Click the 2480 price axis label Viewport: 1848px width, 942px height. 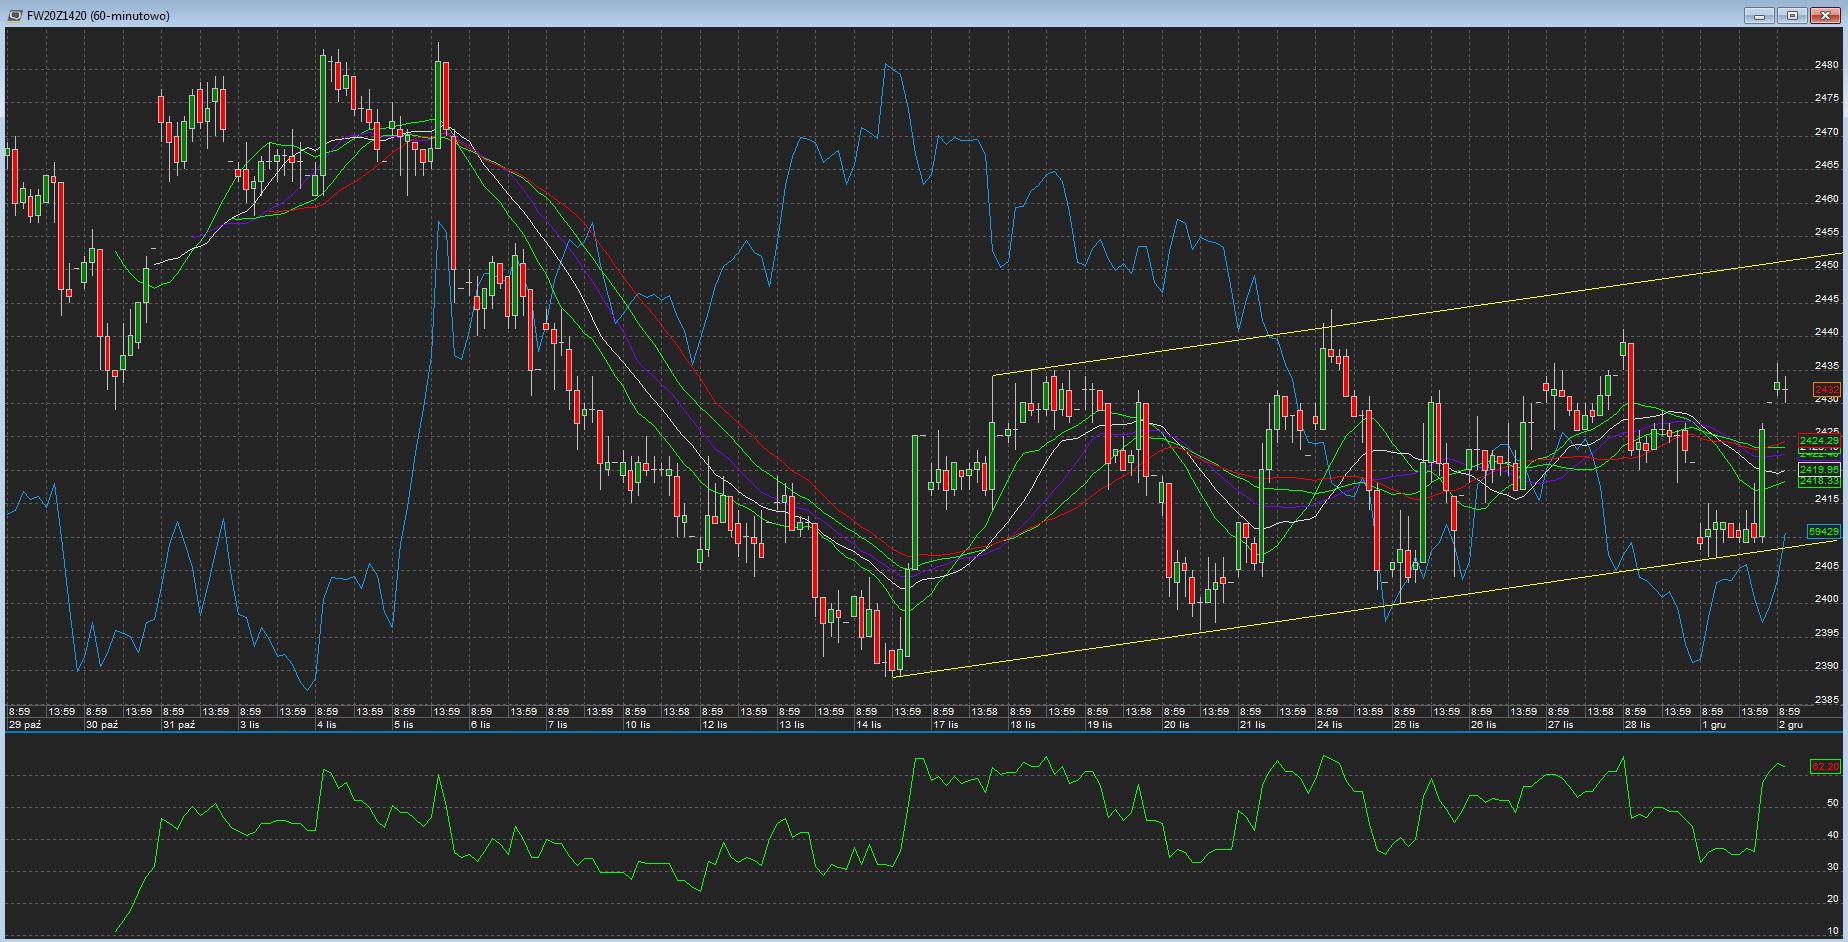click(x=1826, y=65)
